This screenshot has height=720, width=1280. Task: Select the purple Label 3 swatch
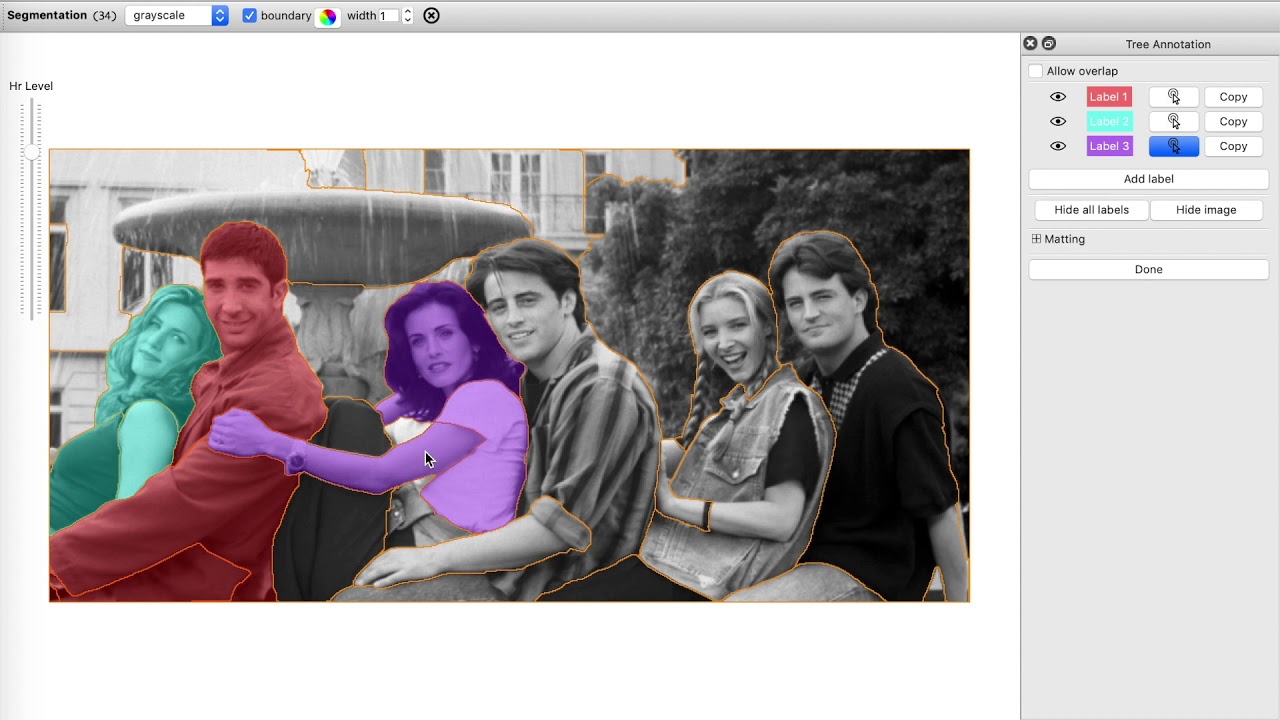[x=1109, y=146]
